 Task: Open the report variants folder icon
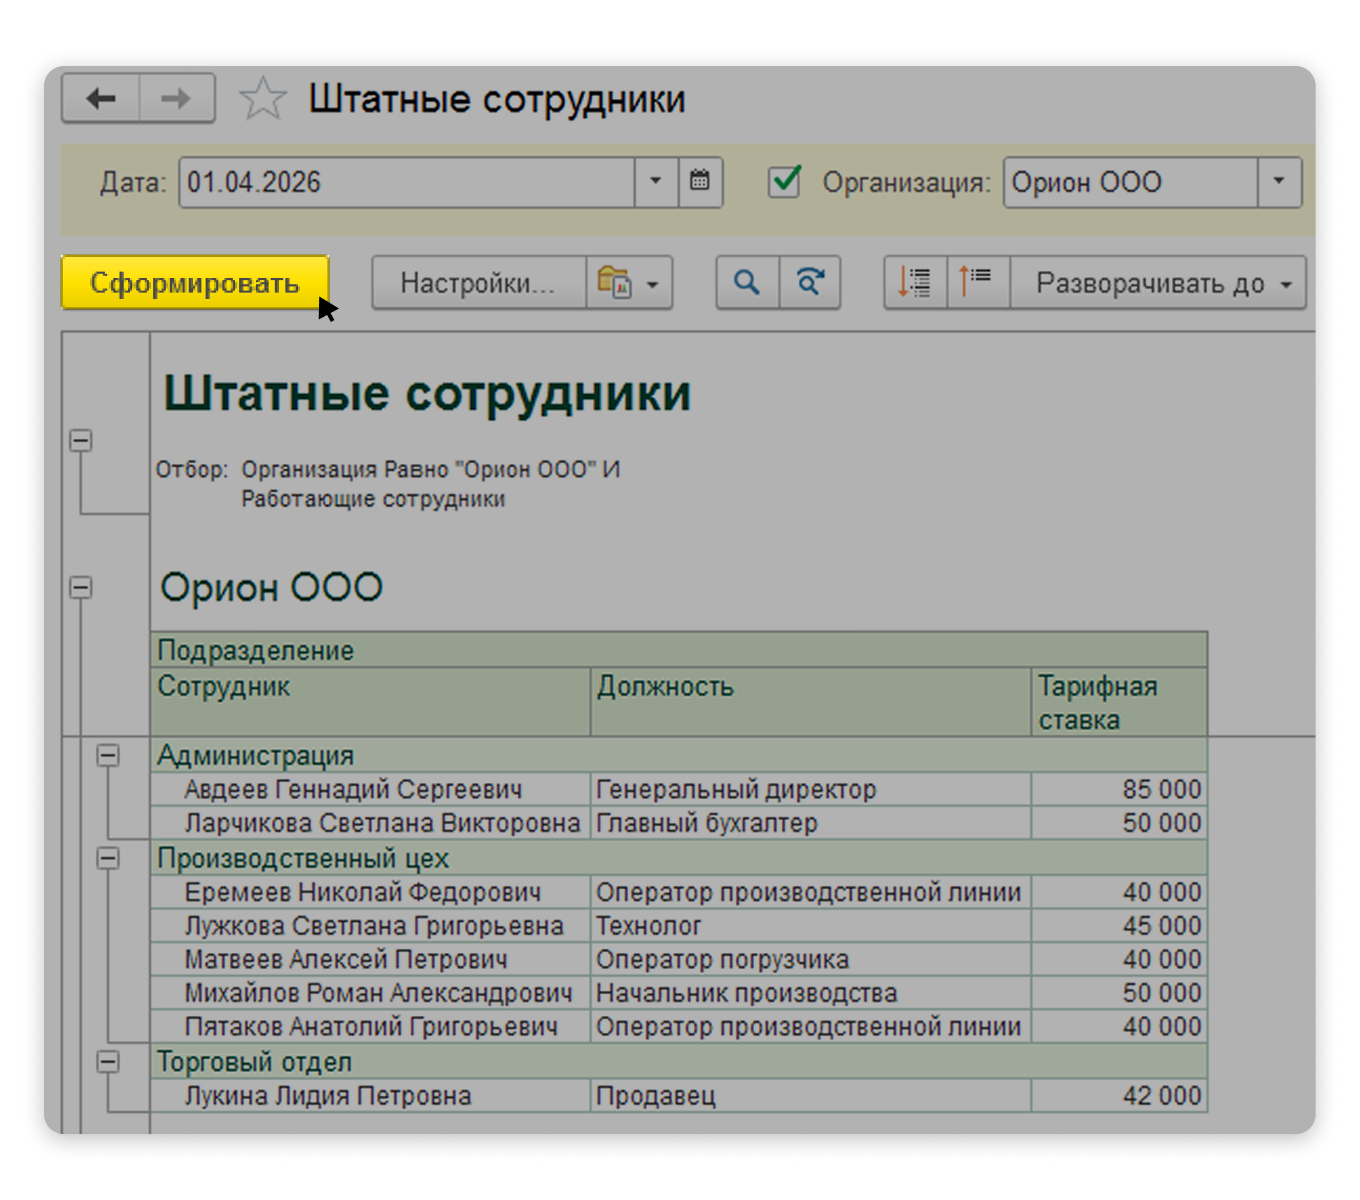pyautogui.click(x=613, y=283)
